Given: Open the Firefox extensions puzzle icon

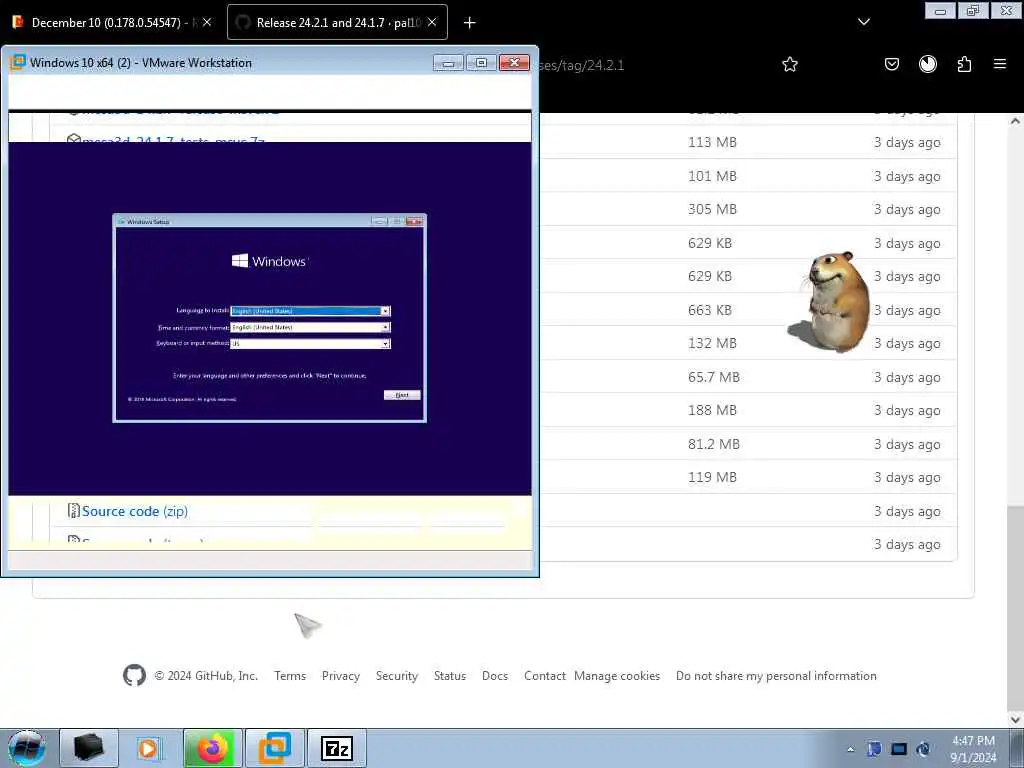Looking at the screenshot, I should coord(964,64).
